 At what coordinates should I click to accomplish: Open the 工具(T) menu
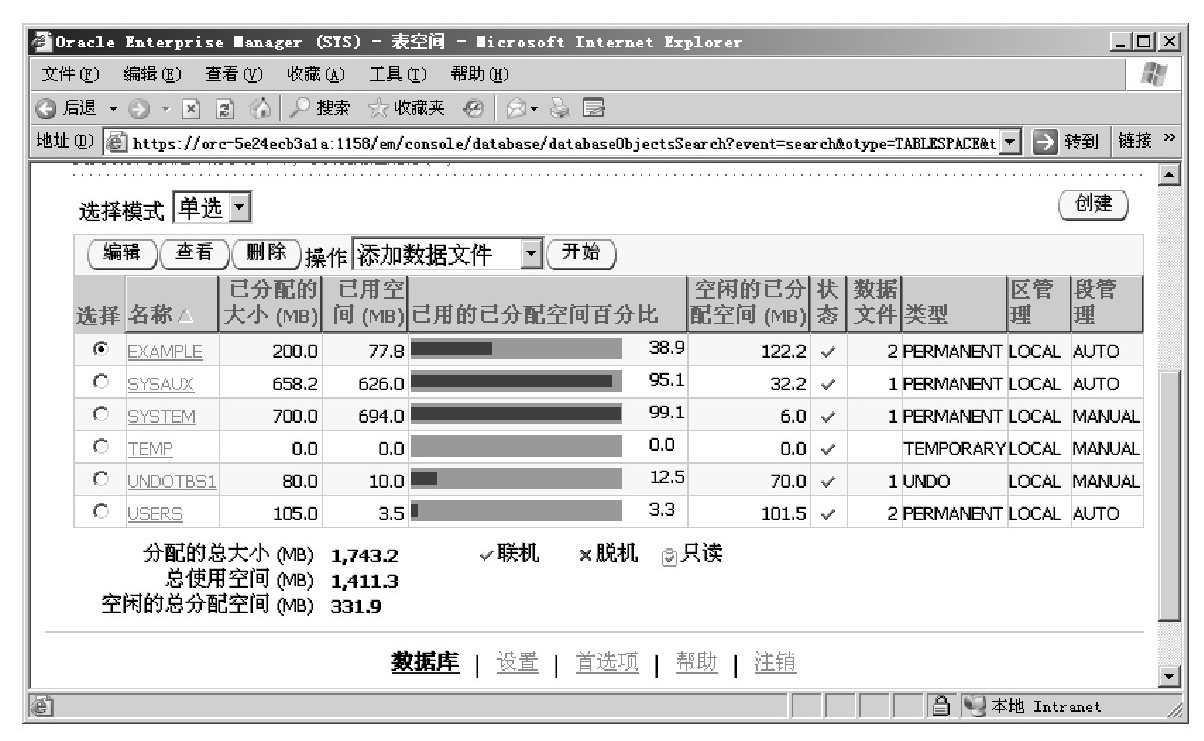click(x=400, y=74)
